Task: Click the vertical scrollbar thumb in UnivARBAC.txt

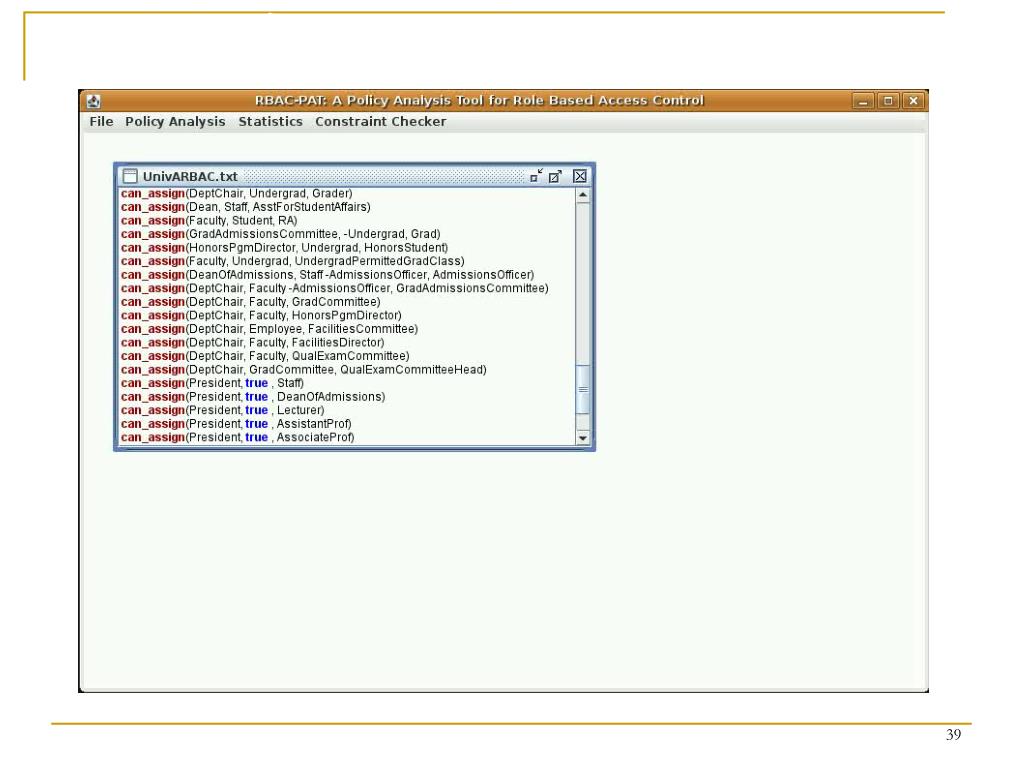Action: (583, 389)
